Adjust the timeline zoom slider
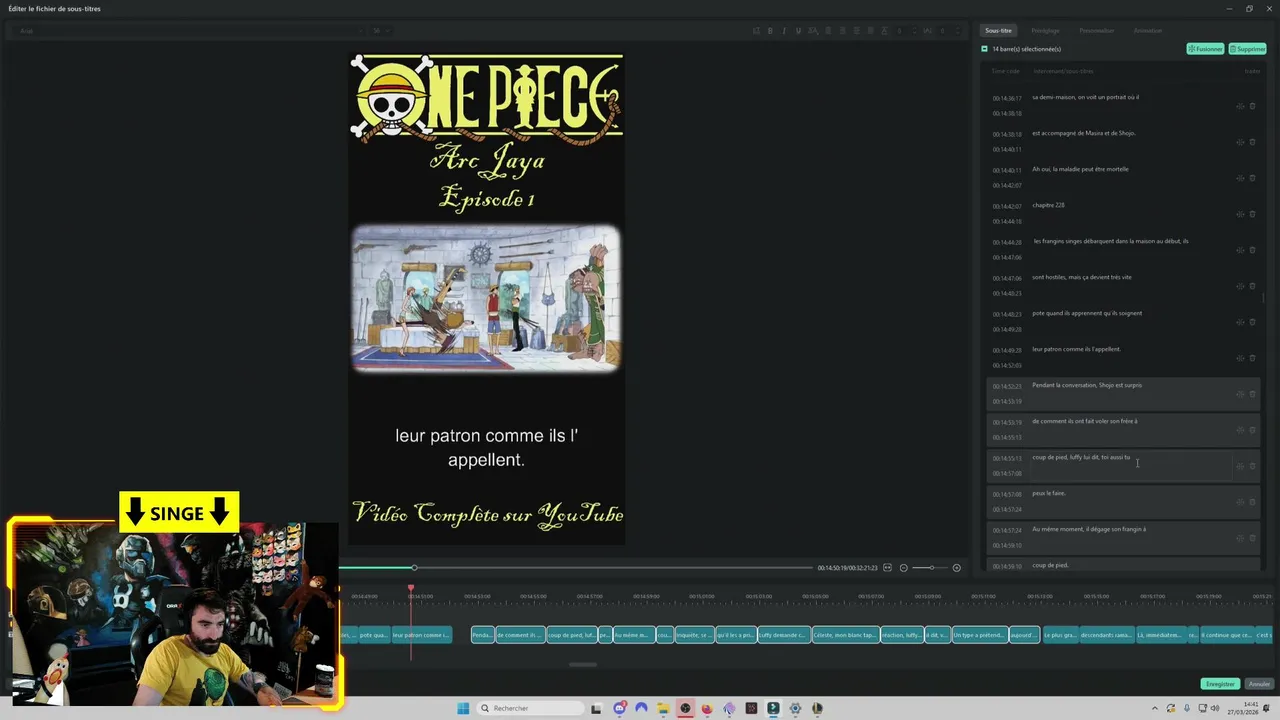This screenshot has height=720, width=1280. point(931,568)
